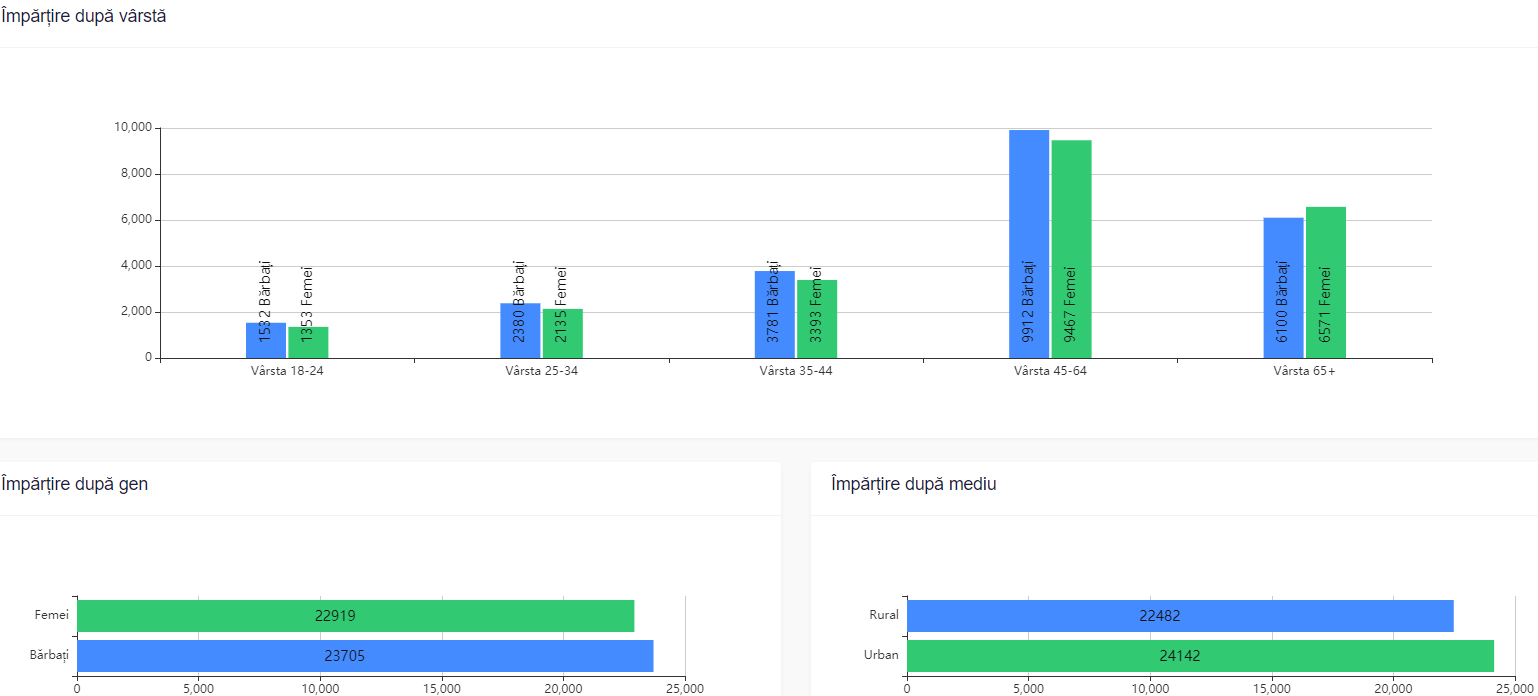This screenshot has height=696, width=1538.
Task: Click the Împărțire după mediu heading
Action: [x=913, y=484]
